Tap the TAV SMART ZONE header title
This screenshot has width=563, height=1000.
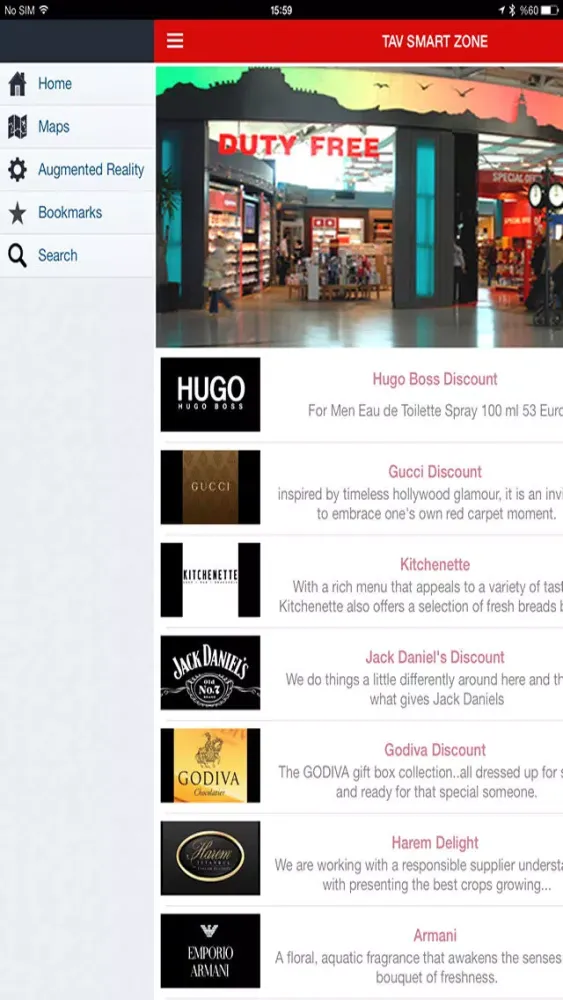(435, 41)
